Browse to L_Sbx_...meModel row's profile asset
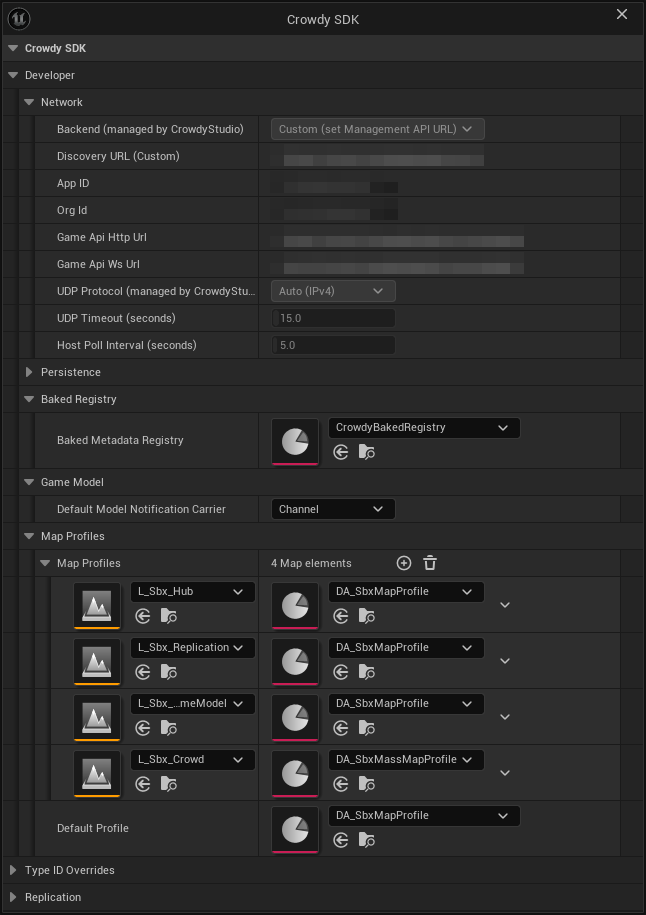 [x=366, y=728]
